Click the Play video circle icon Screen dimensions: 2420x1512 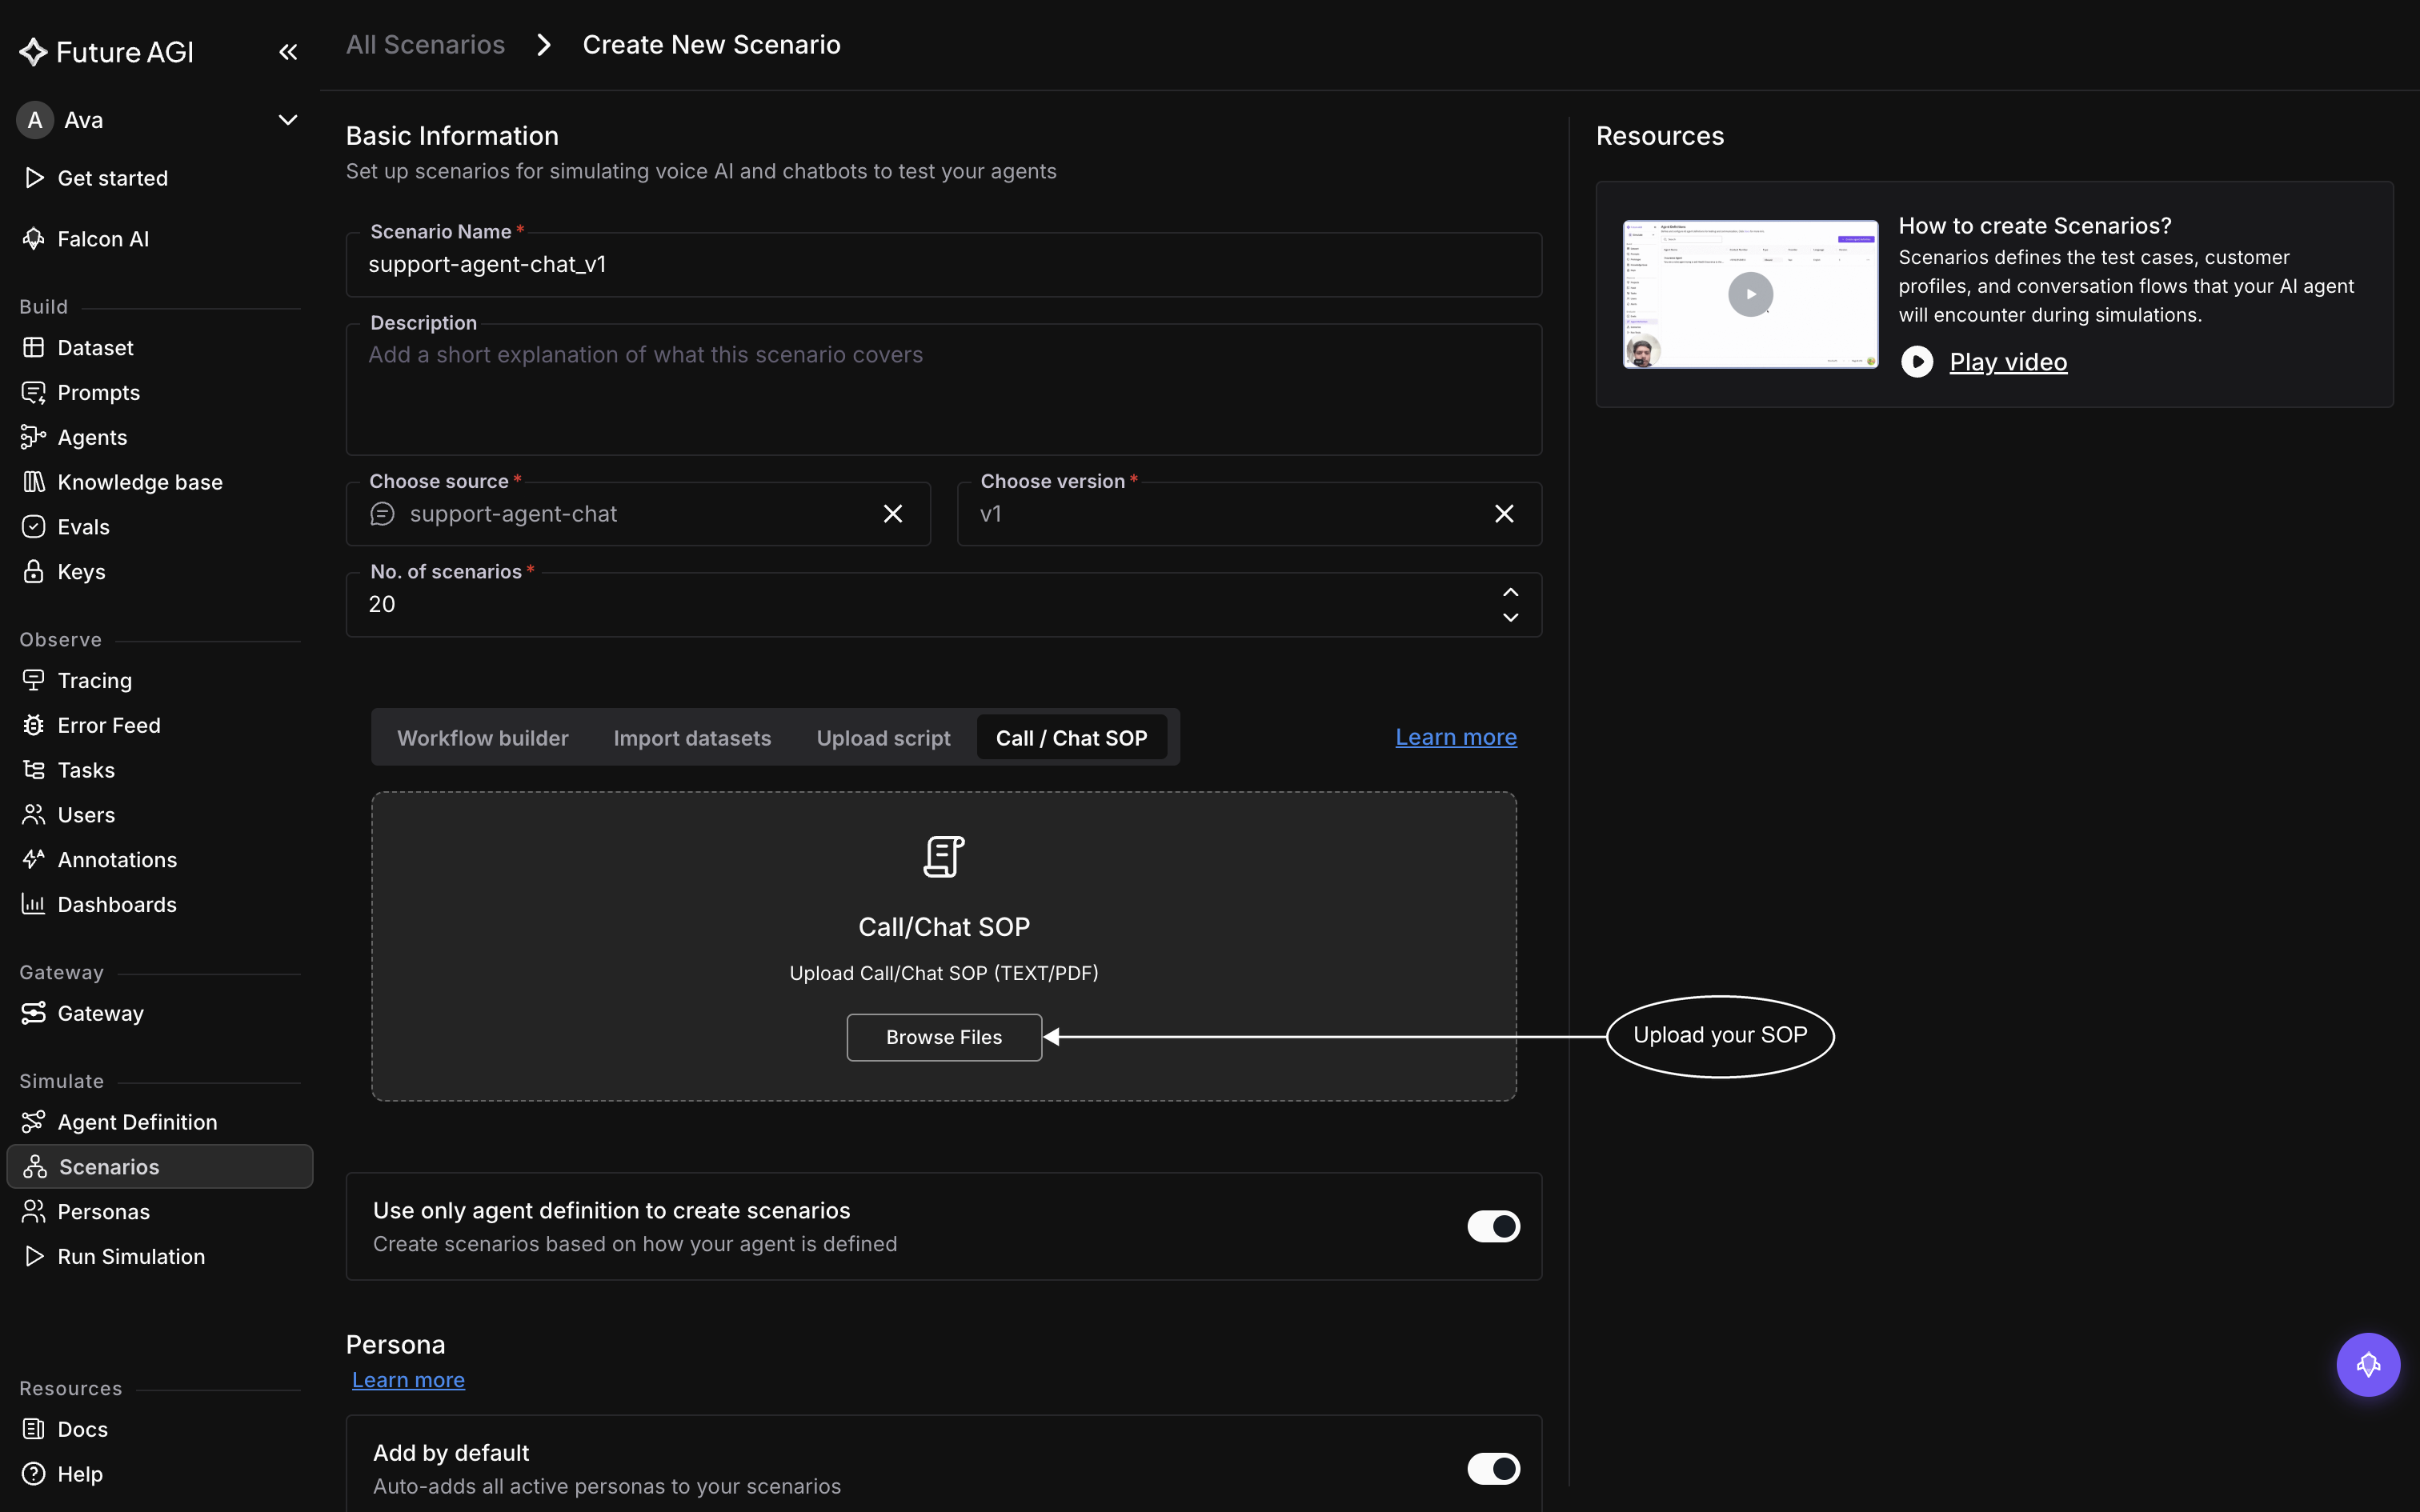(x=1916, y=362)
